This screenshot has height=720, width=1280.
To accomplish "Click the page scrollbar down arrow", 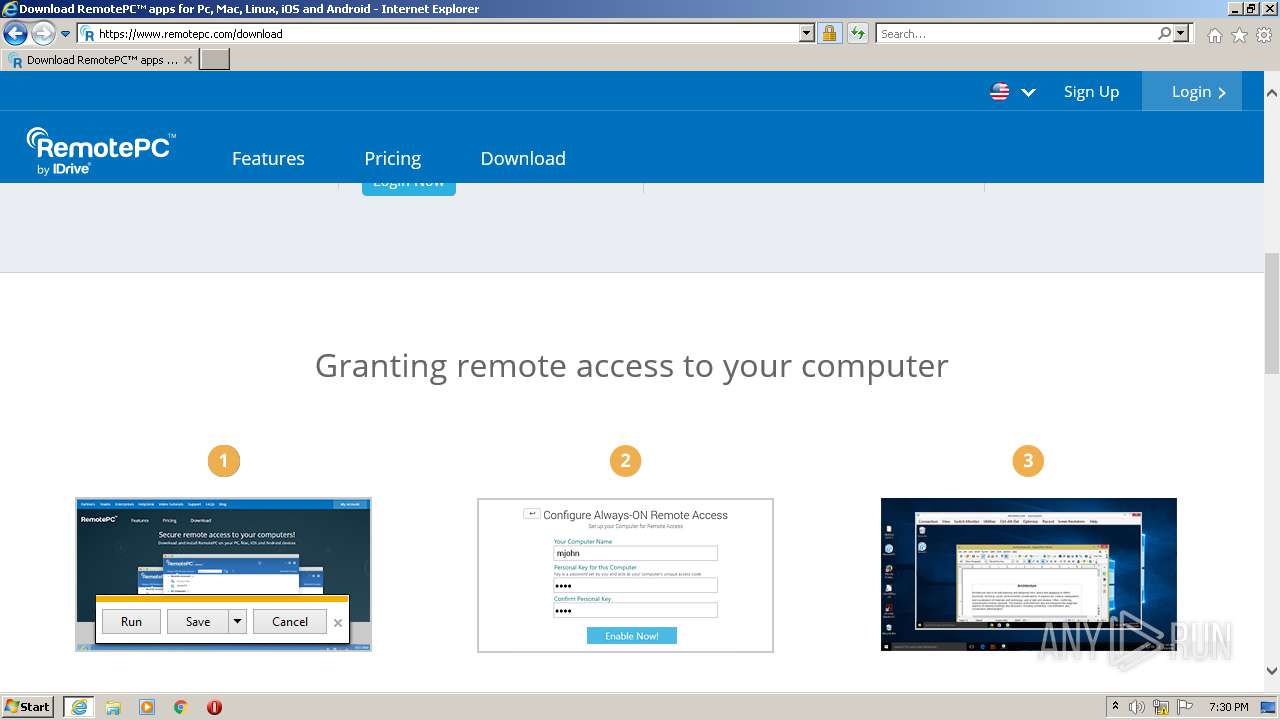I will pos(1271,671).
